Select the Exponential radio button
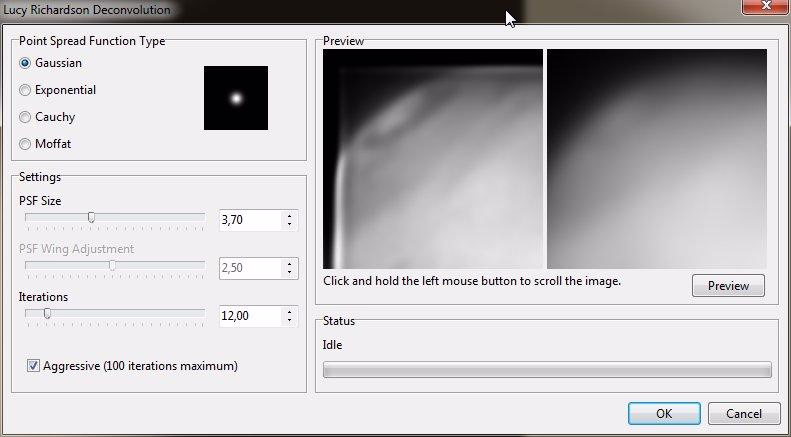Screen dimensions: 791x437 pos(26,90)
